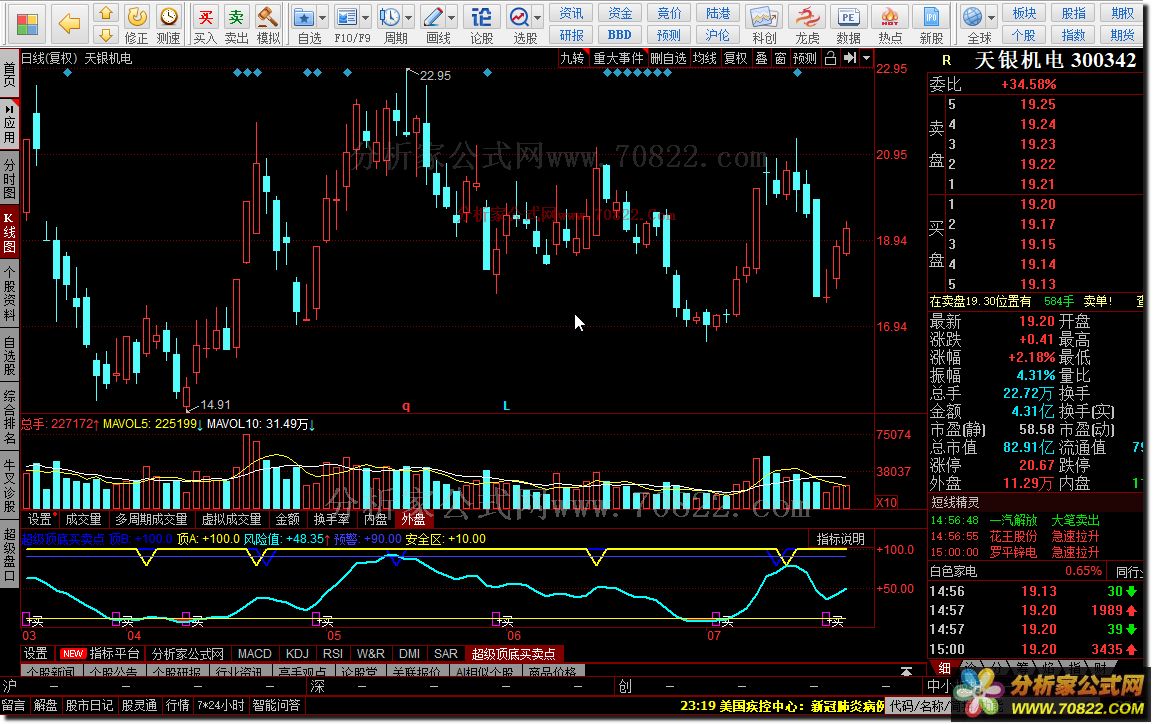Viewport: 1153px width, 724px height.
Task: Toggle 九转 indicator on chart
Action: click(572, 58)
